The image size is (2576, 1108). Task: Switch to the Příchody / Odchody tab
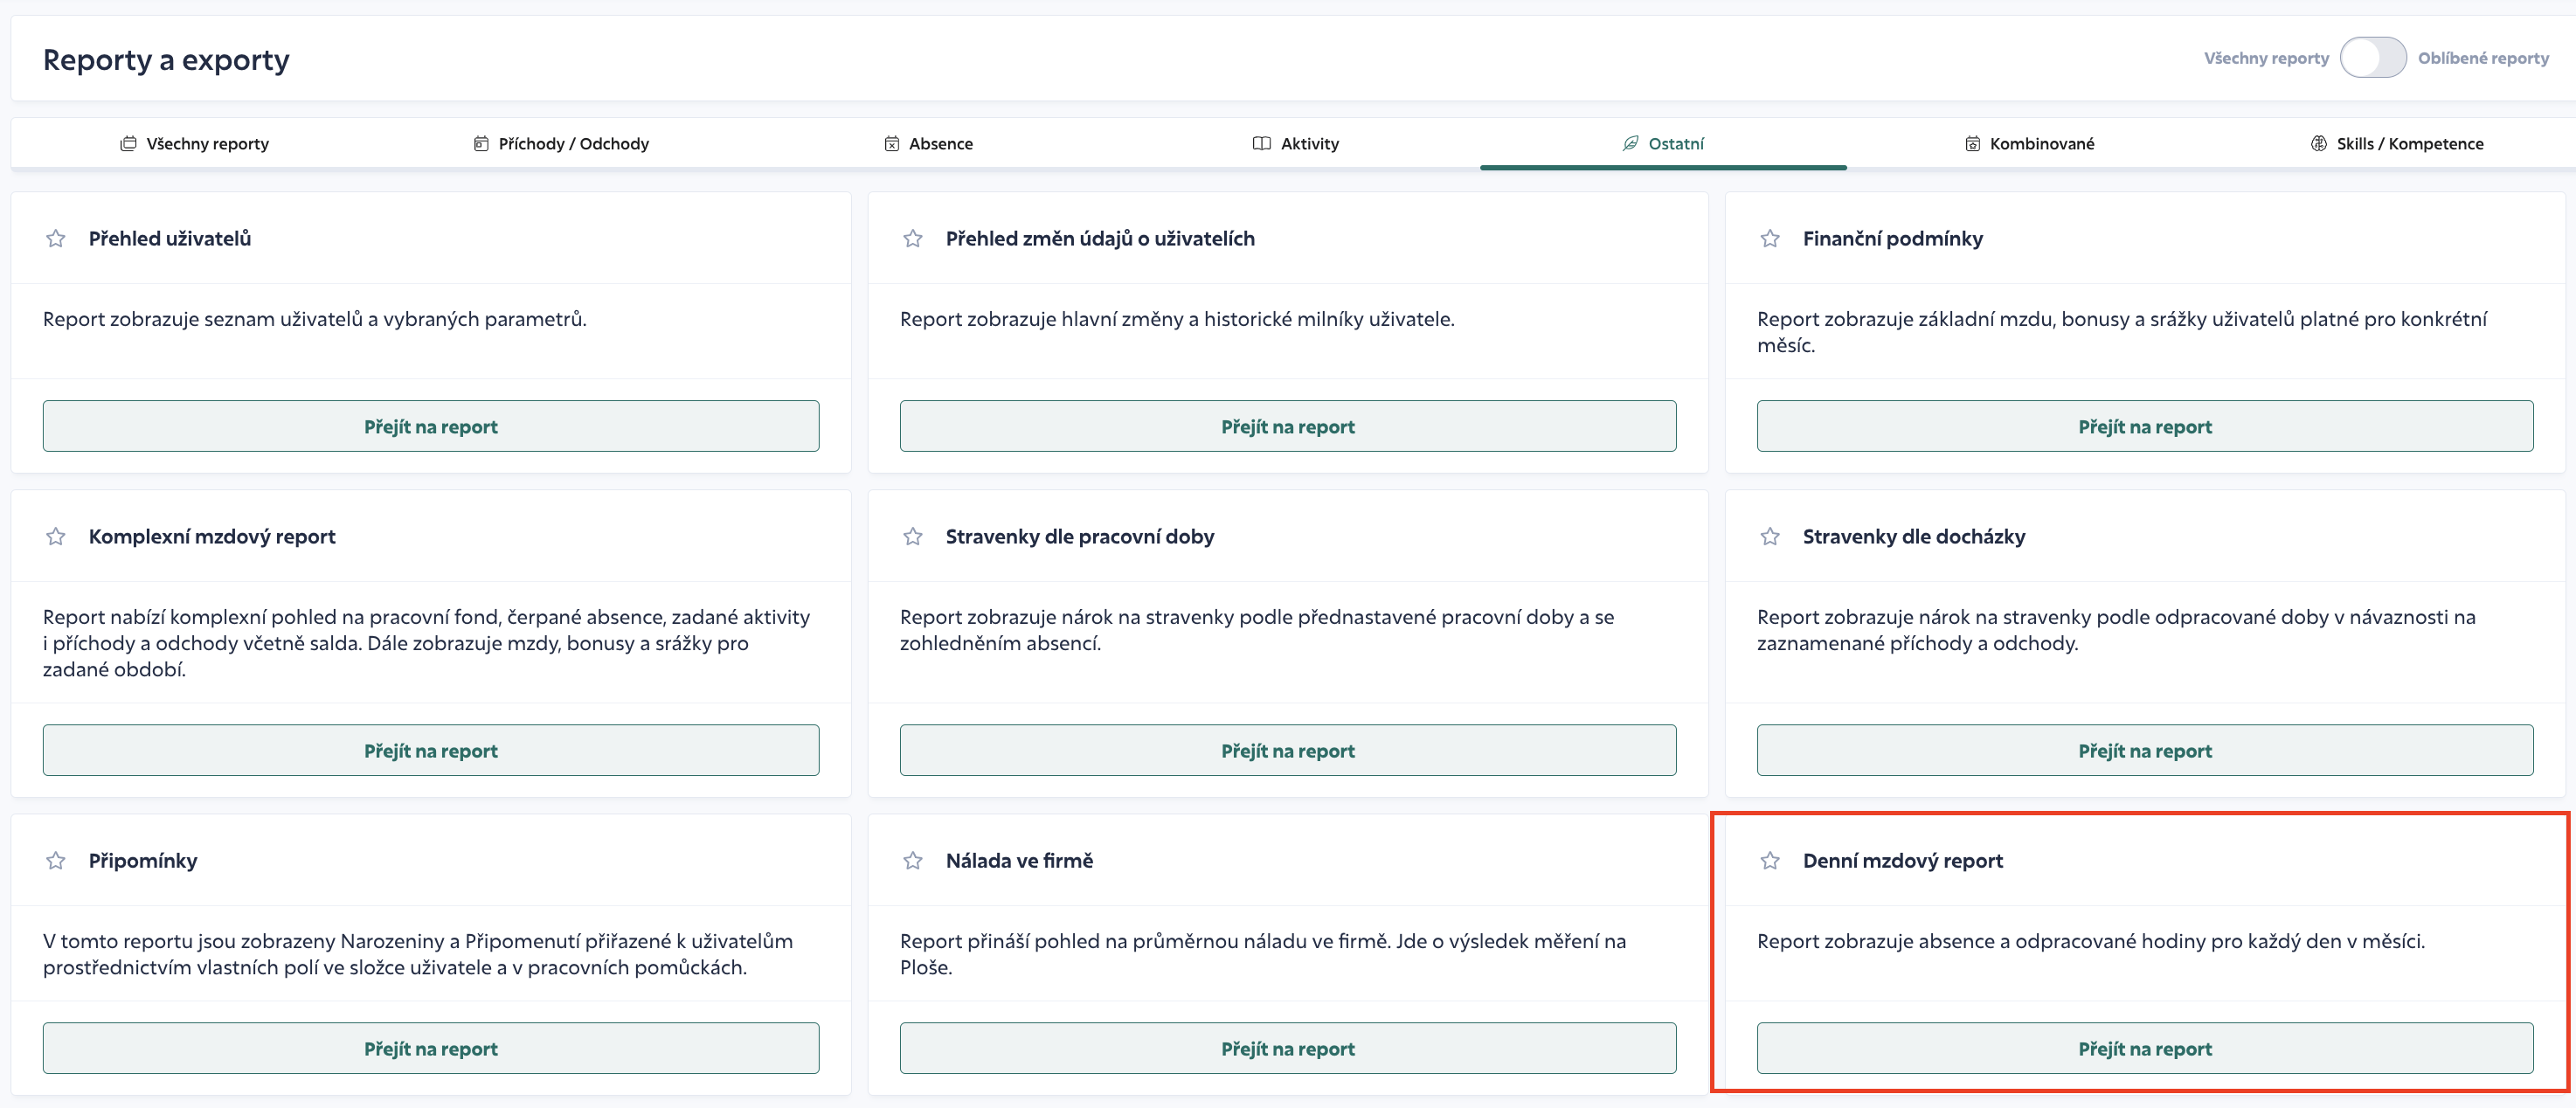(561, 143)
